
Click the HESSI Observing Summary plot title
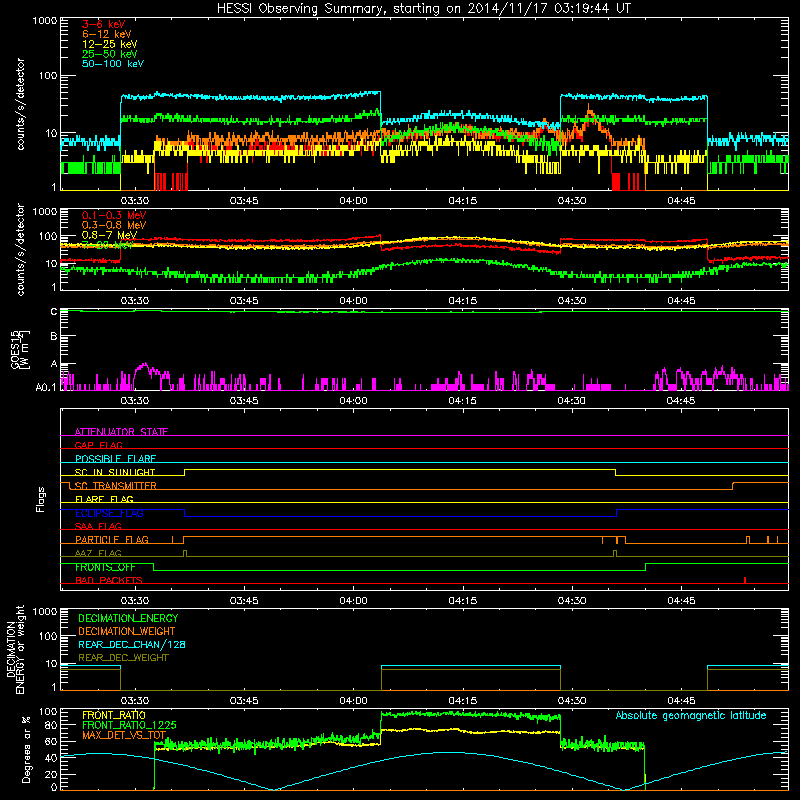[423, 9]
